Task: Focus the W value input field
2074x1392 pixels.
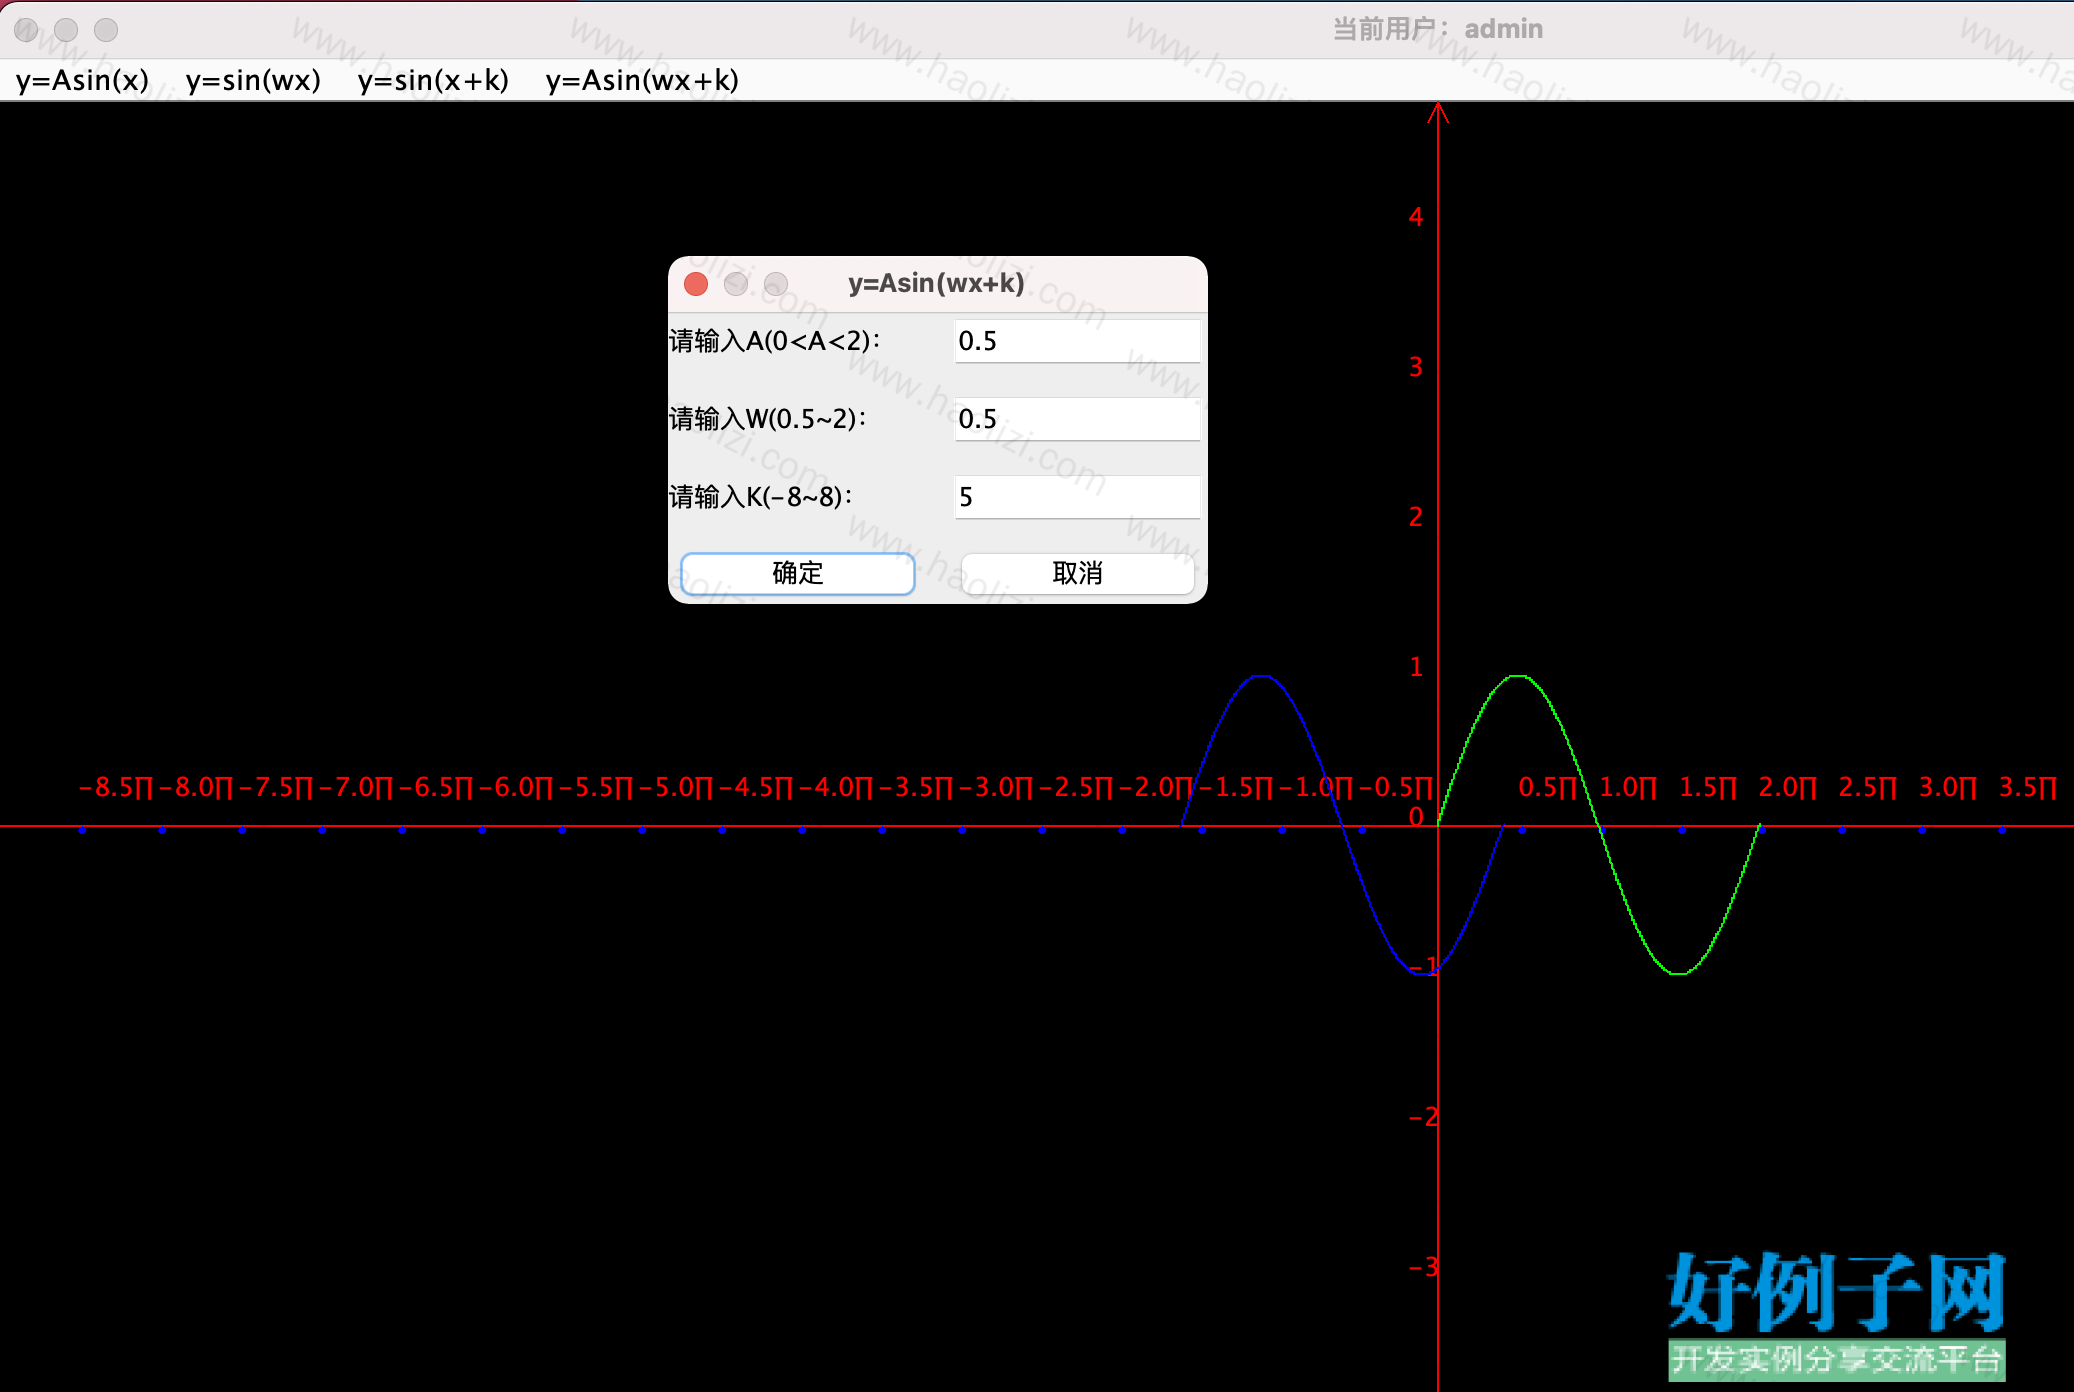Action: 1077,419
